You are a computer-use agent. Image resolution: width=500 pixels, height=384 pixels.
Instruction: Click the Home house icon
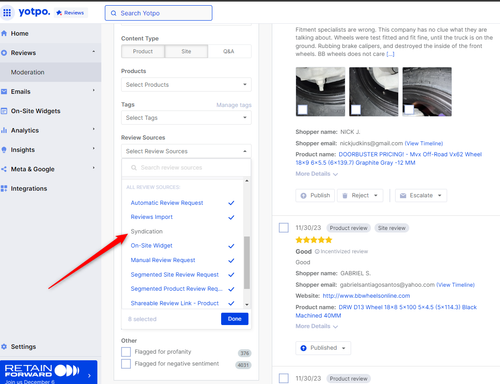[4, 33]
